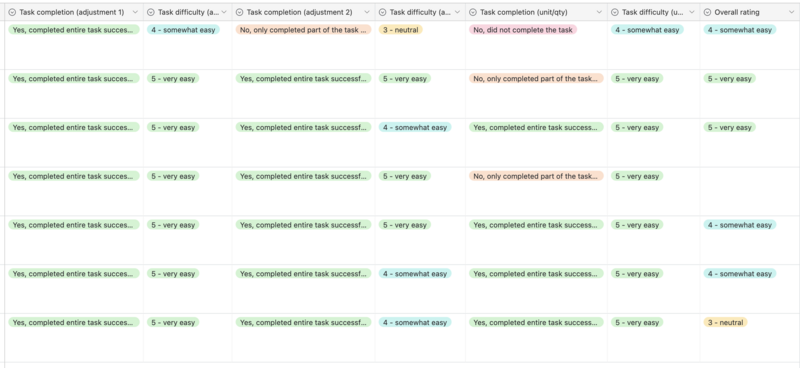
Task: Click "3 - neutral" difficulty pill beside adjustment 2 column
Action: pos(401,30)
